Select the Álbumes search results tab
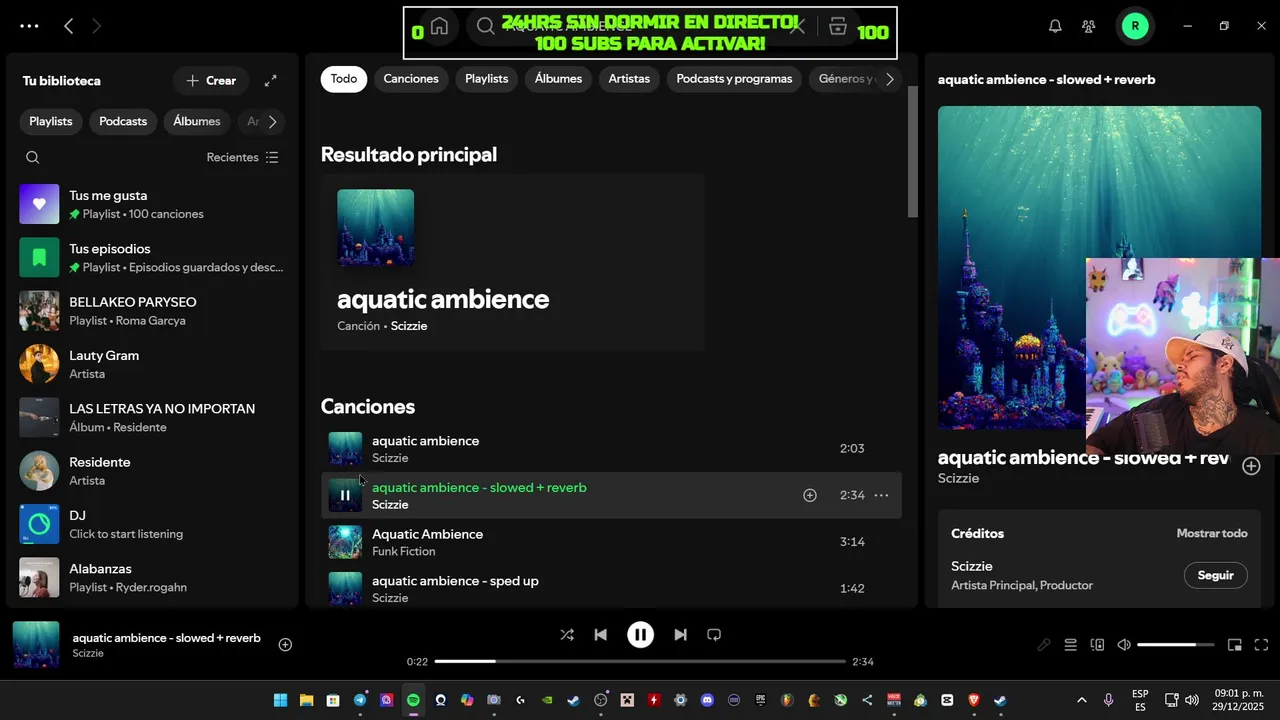This screenshot has height=720, width=1280. tap(558, 79)
